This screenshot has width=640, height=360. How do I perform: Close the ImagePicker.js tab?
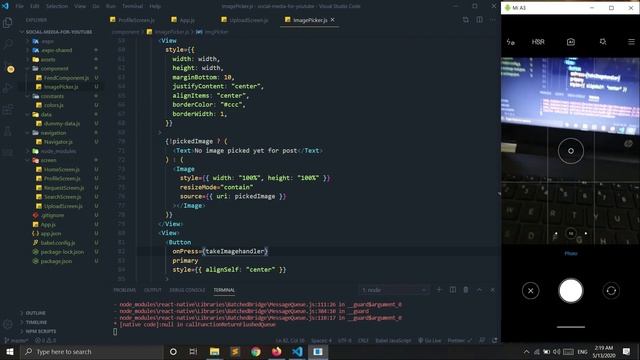(x=333, y=20)
